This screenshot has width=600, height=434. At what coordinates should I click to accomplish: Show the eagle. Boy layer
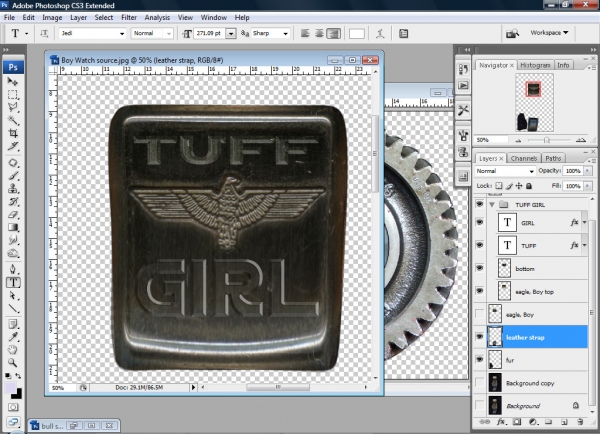coord(479,314)
